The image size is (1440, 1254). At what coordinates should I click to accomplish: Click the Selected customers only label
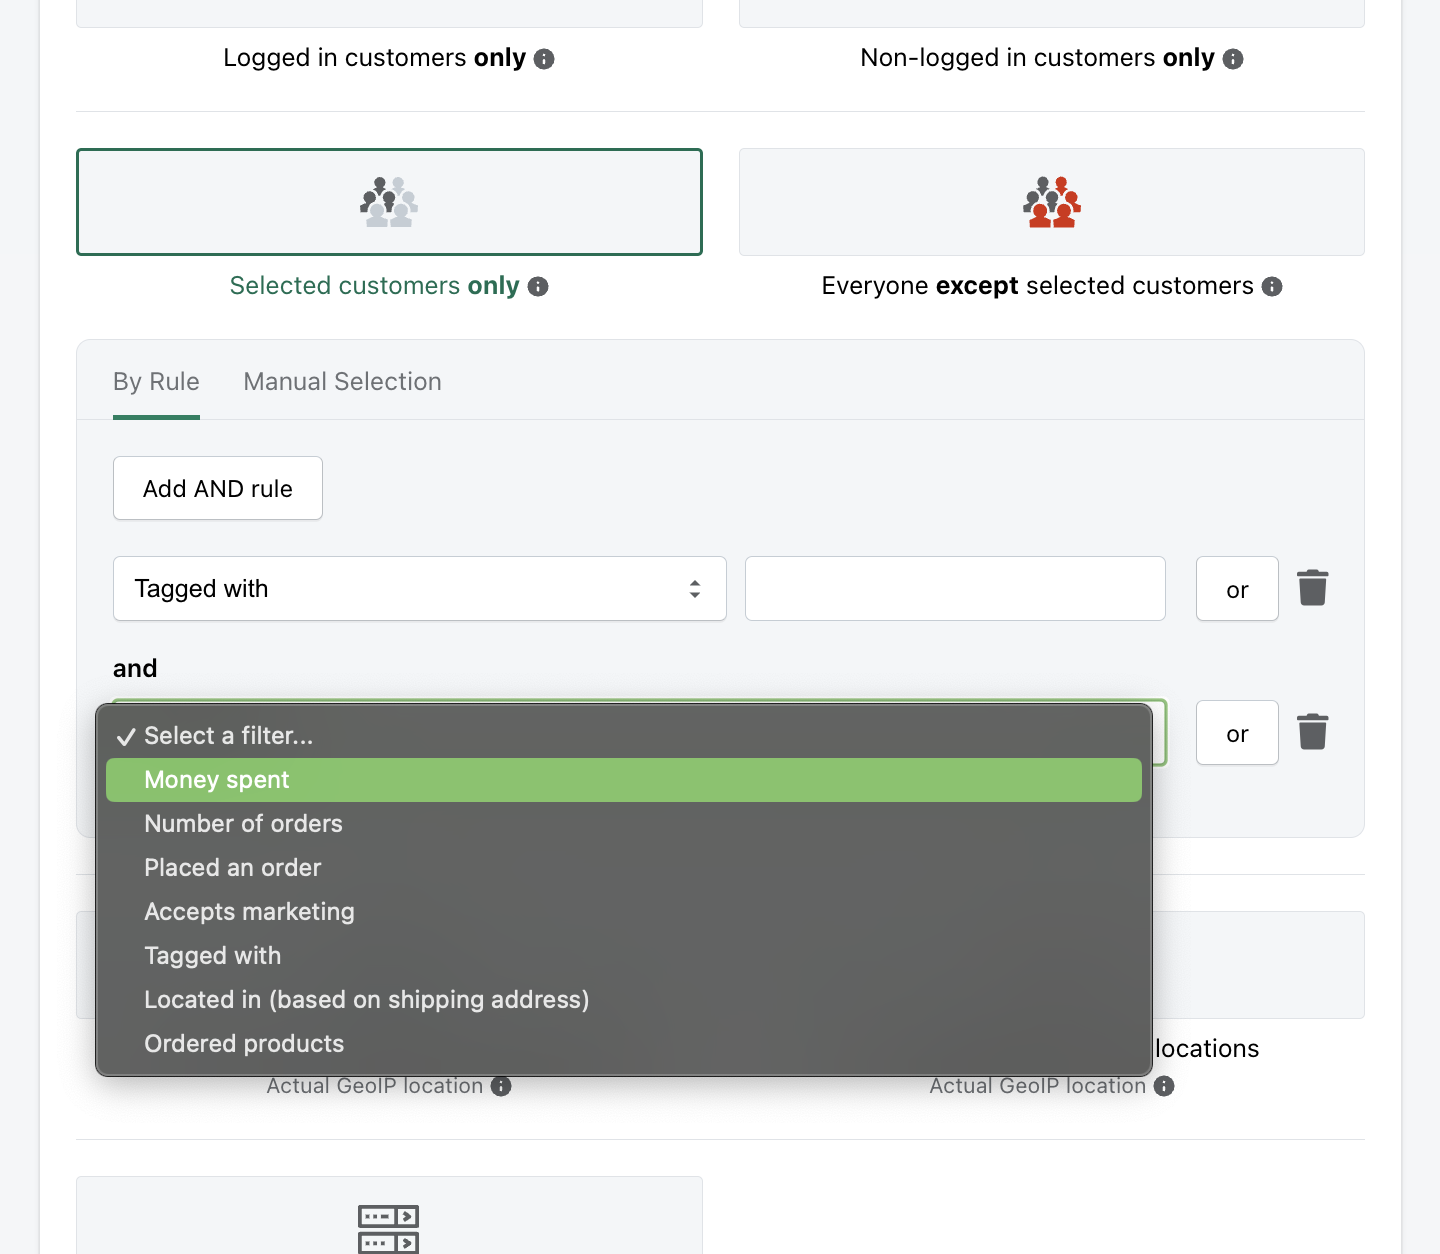[x=375, y=286]
